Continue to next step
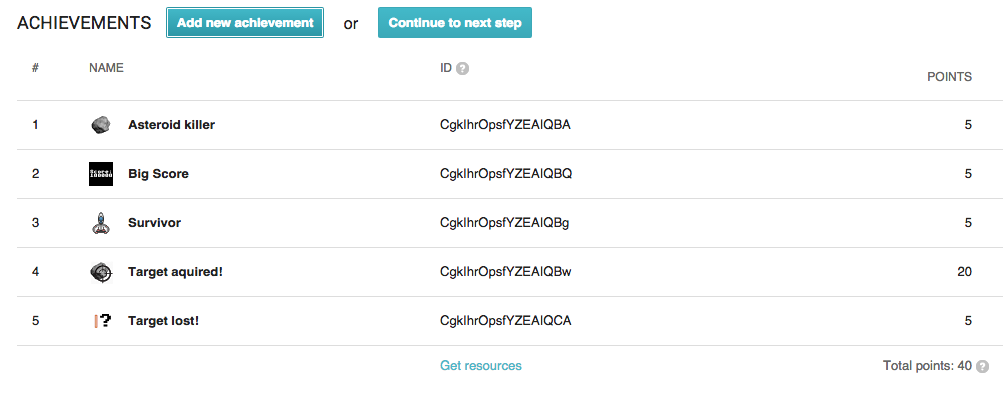The width and height of the screenshot is (1003, 396). click(455, 23)
